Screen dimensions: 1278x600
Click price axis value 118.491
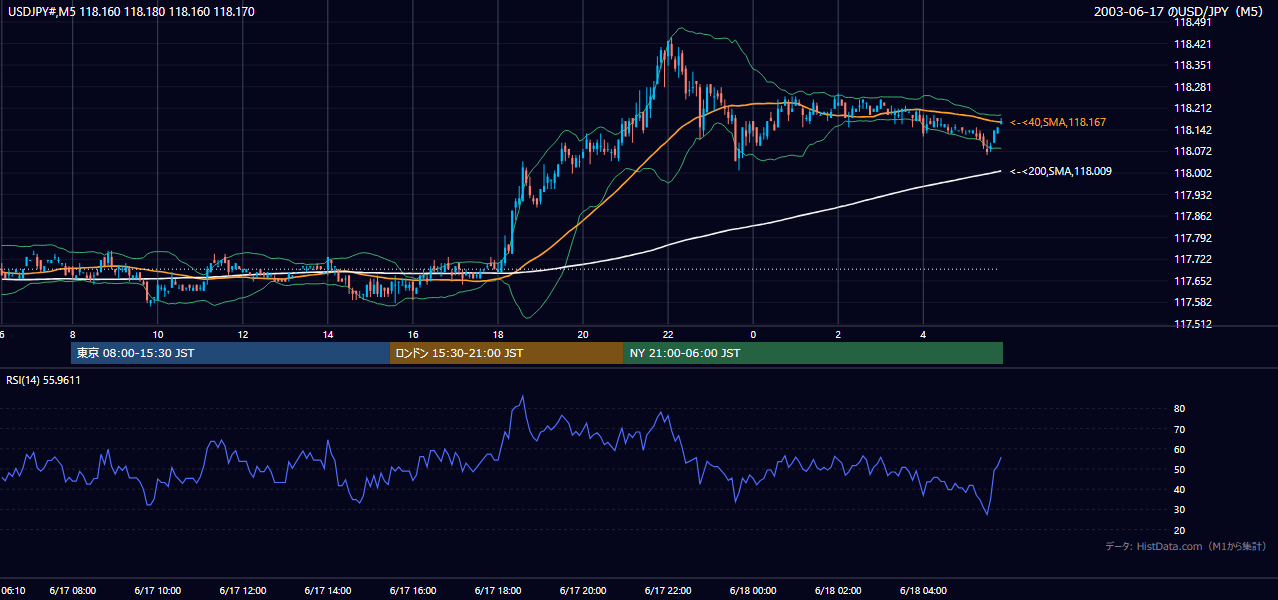pos(1193,22)
